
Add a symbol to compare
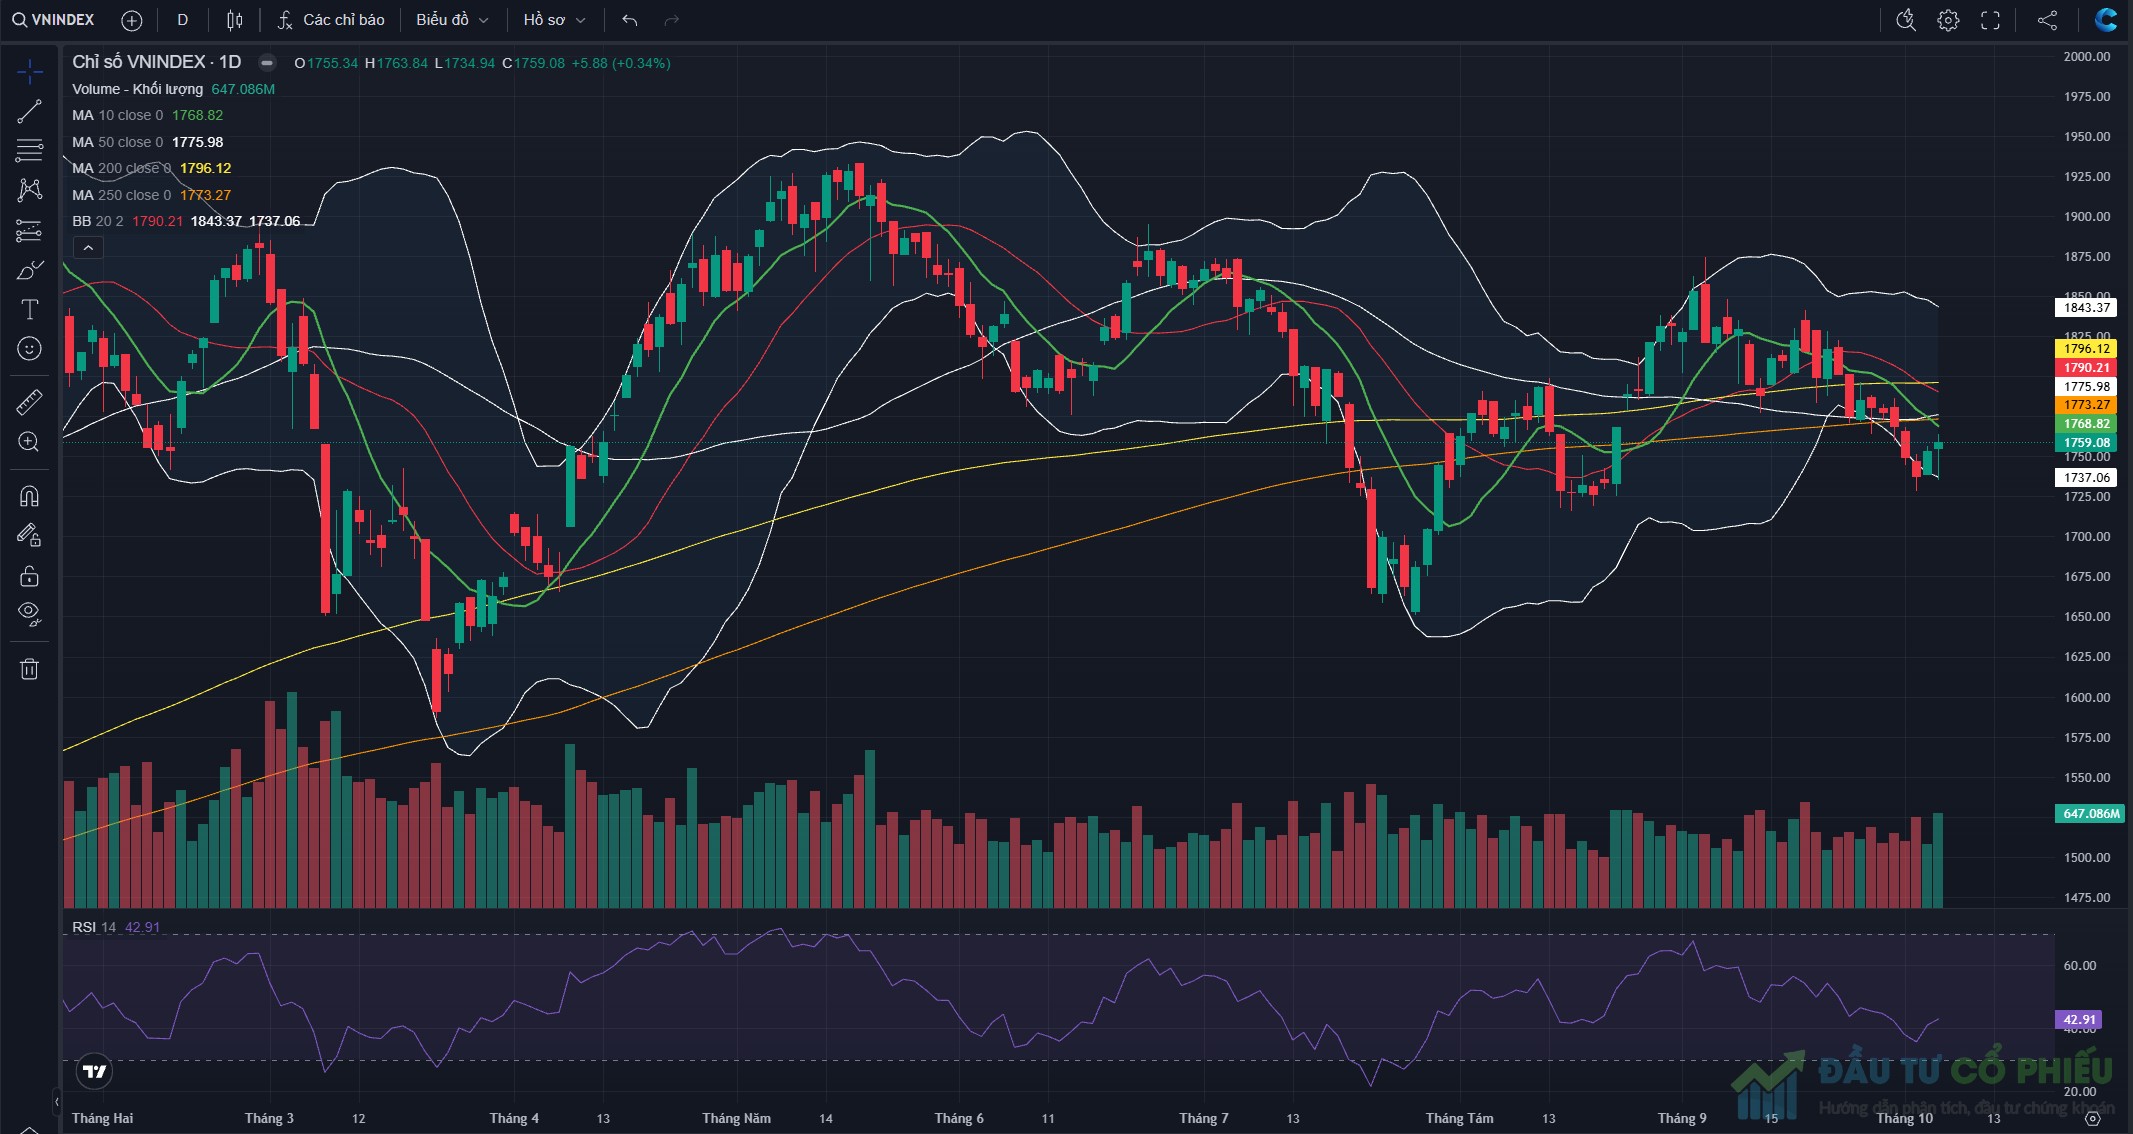[x=131, y=20]
